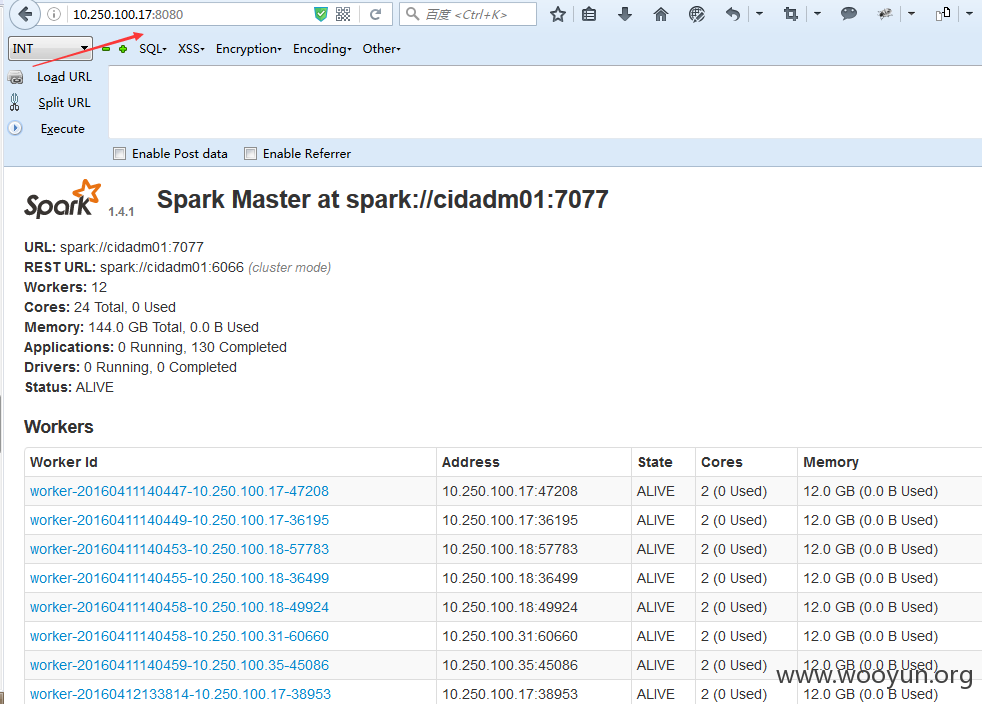Click the search magnifier icon
Image resolution: width=982 pixels, height=704 pixels.
tap(412, 14)
